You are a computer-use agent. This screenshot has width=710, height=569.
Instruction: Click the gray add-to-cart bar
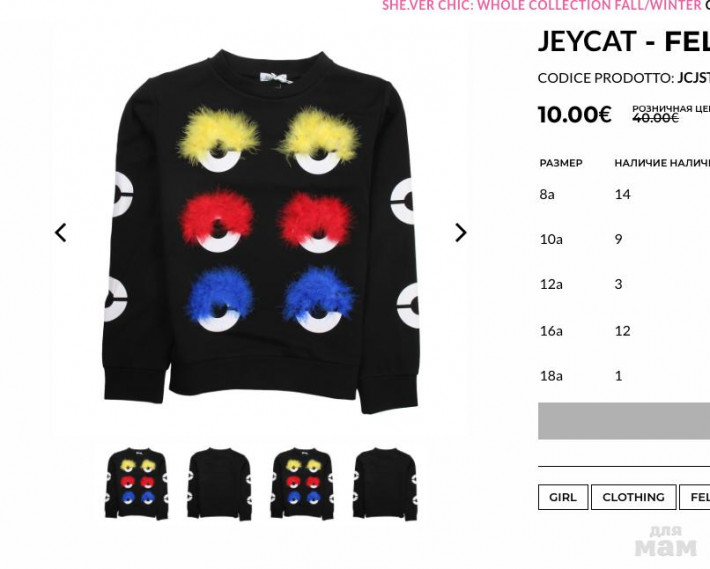click(624, 421)
